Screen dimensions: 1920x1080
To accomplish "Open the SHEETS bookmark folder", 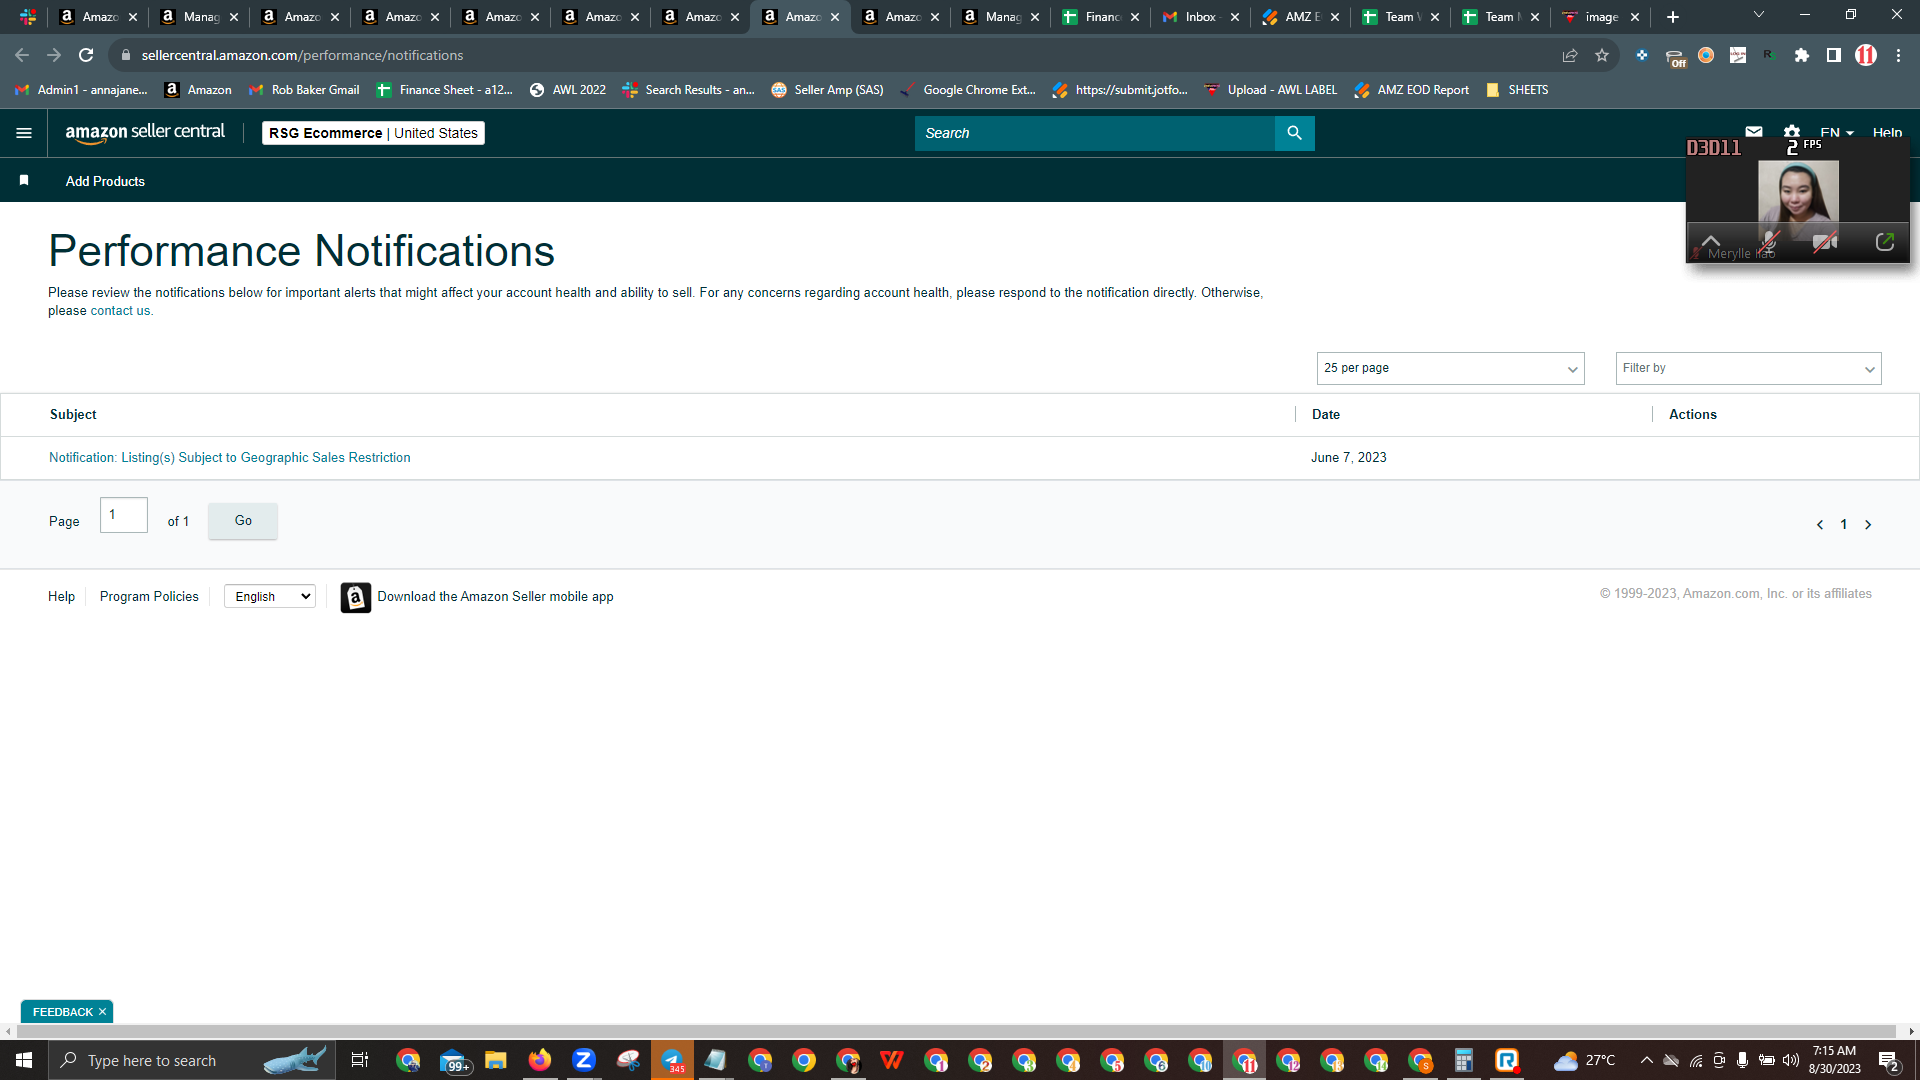I will coord(1517,90).
